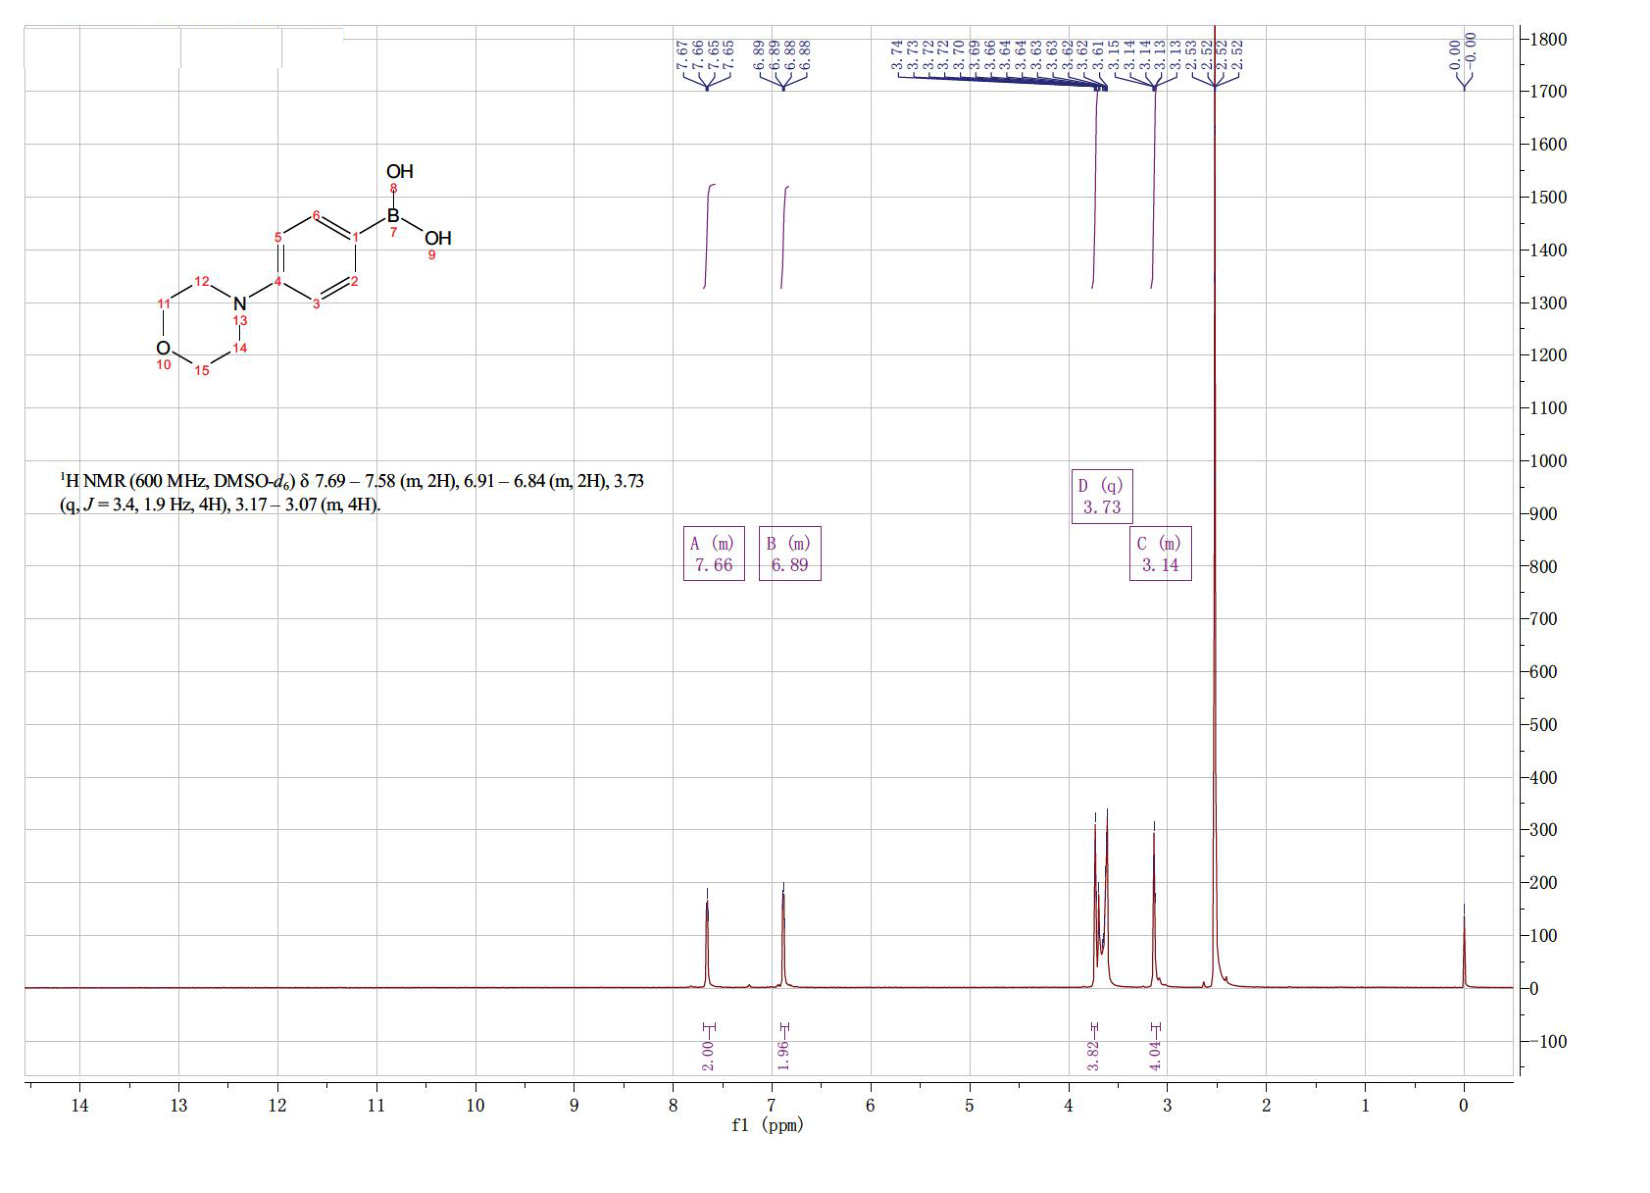Click the aromatic peak near 6.89 ppm
This screenshot has height=1193, width=1650.
[x=783, y=935]
